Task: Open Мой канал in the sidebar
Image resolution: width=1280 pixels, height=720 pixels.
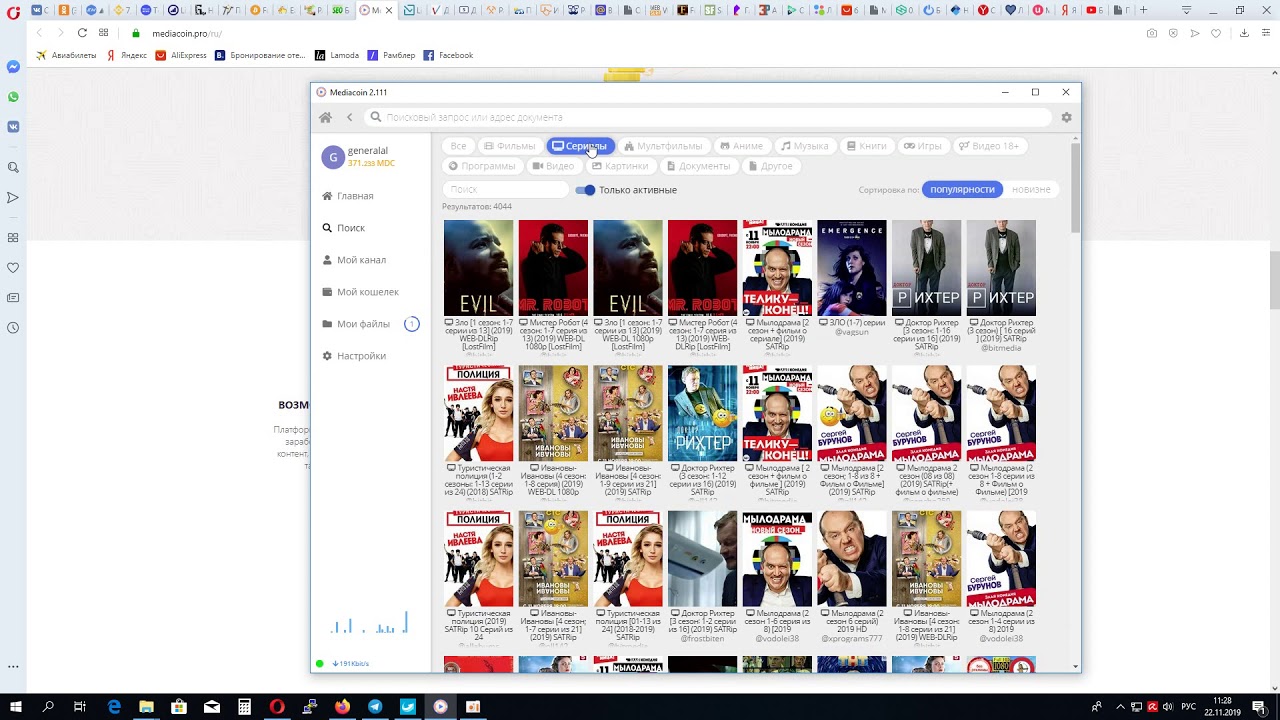Action: click(354, 260)
